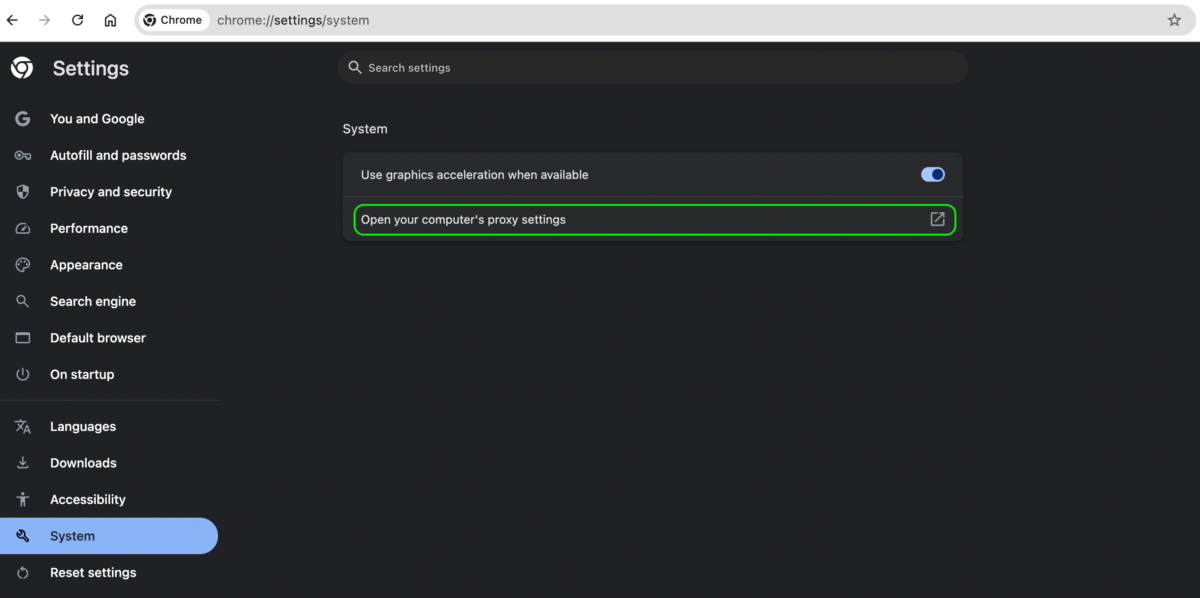This screenshot has height=598, width=1200.
Task: Toggle graphics acceleration switch off
Action: (x=932, y=174)
